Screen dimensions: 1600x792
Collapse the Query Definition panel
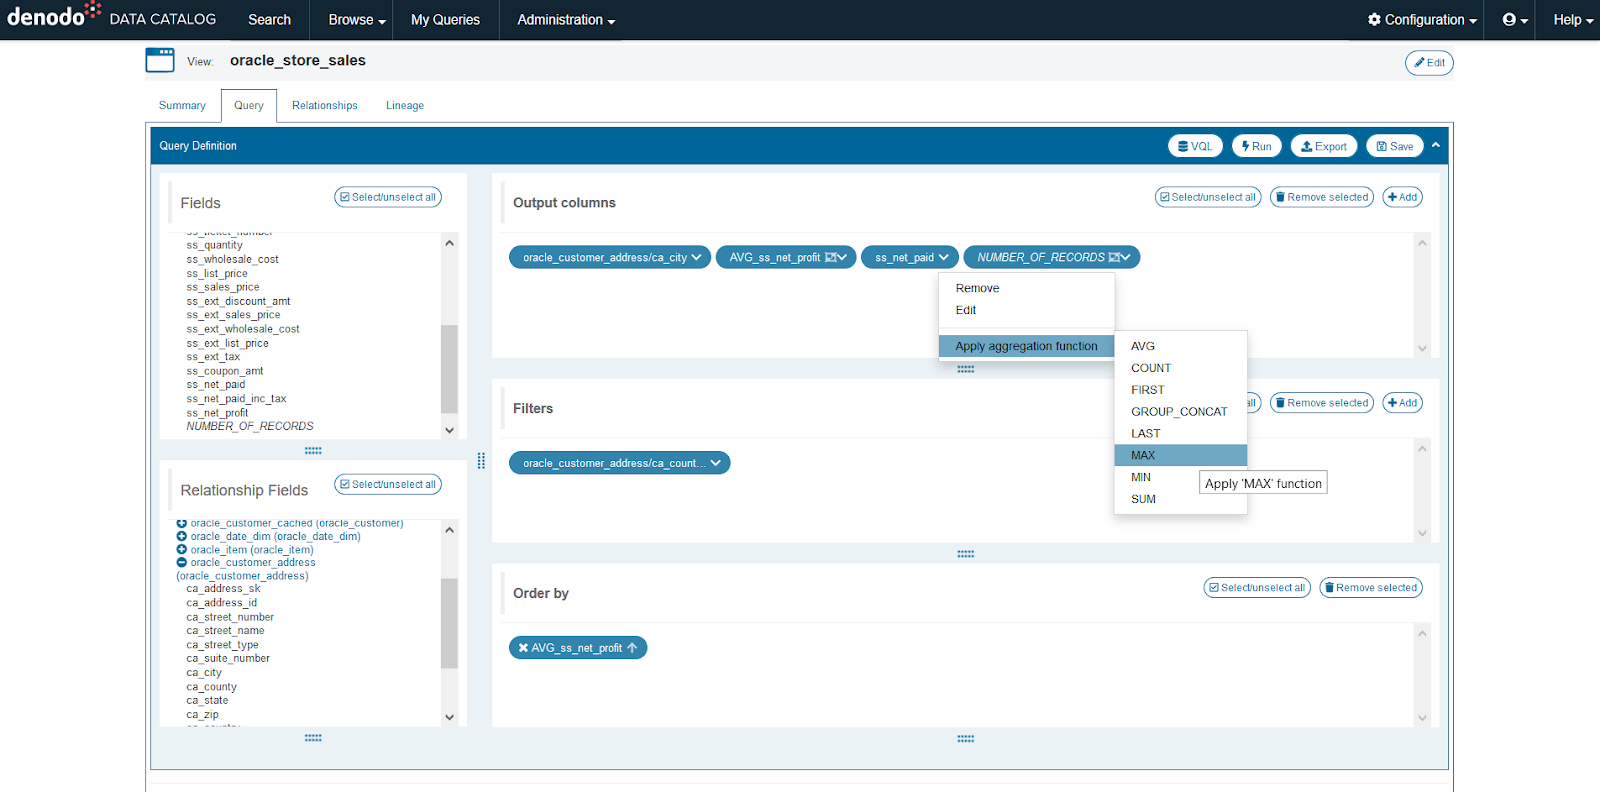tap(1436, 145)
